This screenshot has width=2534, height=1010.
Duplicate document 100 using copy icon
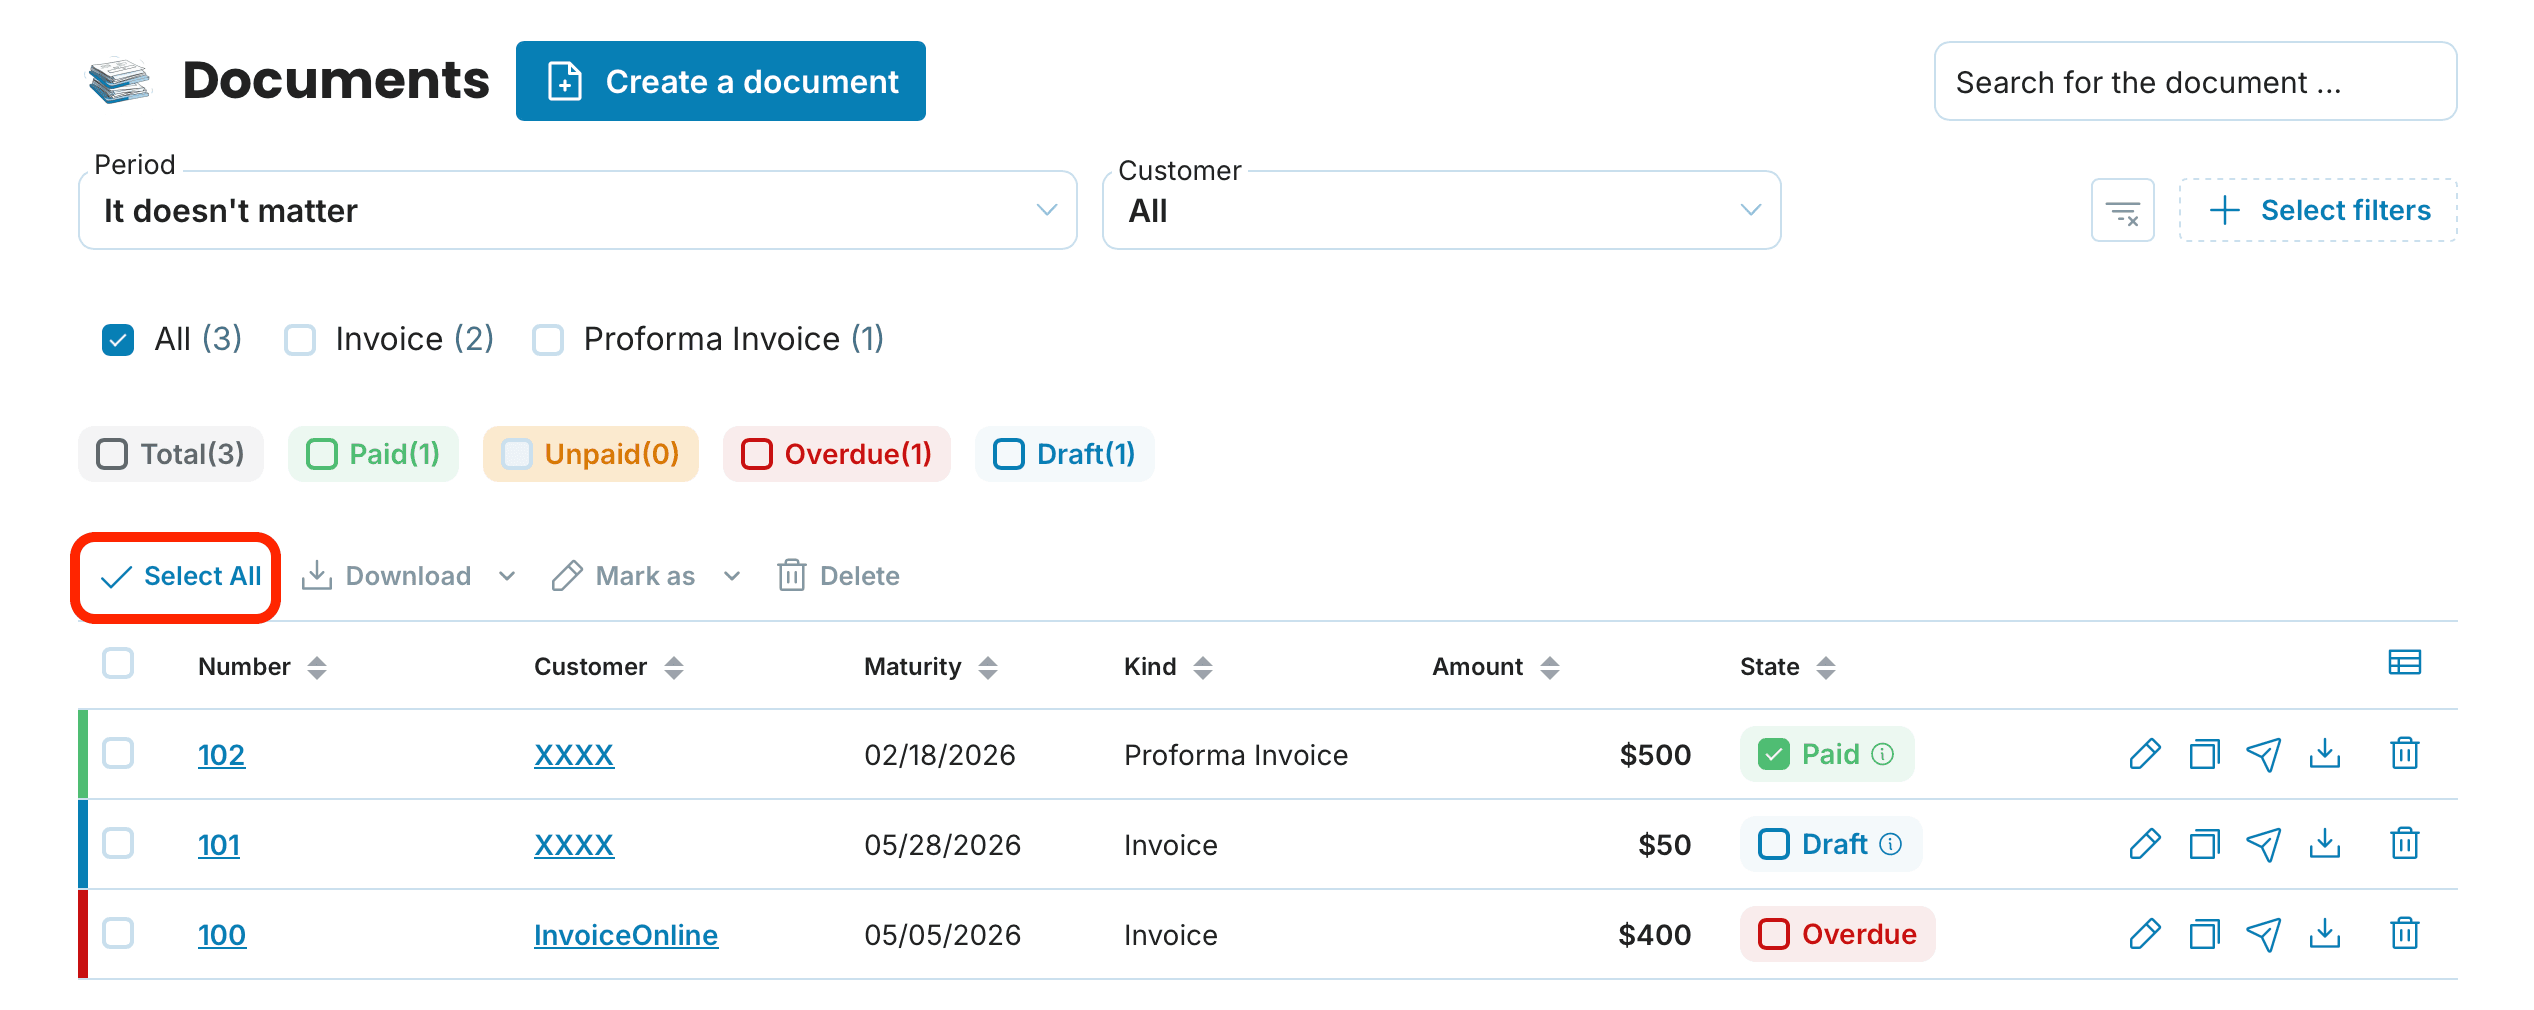point(2204,934)
